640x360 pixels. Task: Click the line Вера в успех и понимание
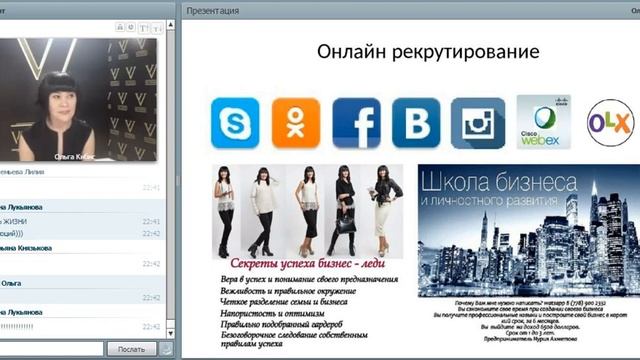pyautogui.click(x=309, y=280)
